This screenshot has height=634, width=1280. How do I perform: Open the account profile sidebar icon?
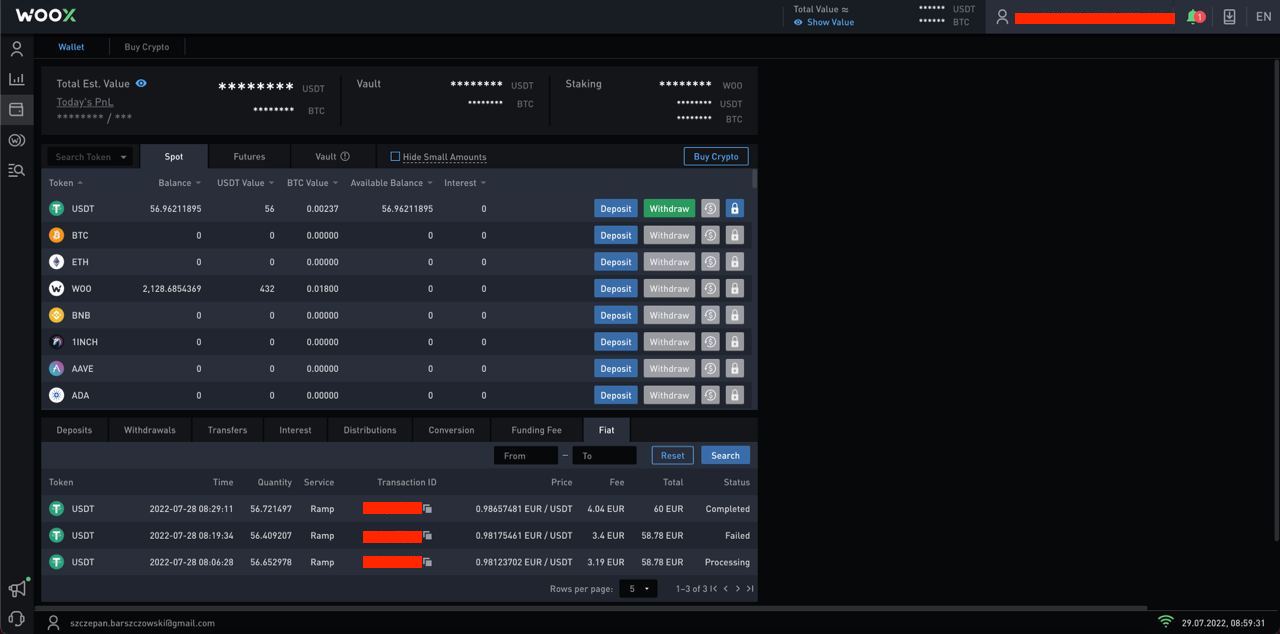tap(16, 48)
